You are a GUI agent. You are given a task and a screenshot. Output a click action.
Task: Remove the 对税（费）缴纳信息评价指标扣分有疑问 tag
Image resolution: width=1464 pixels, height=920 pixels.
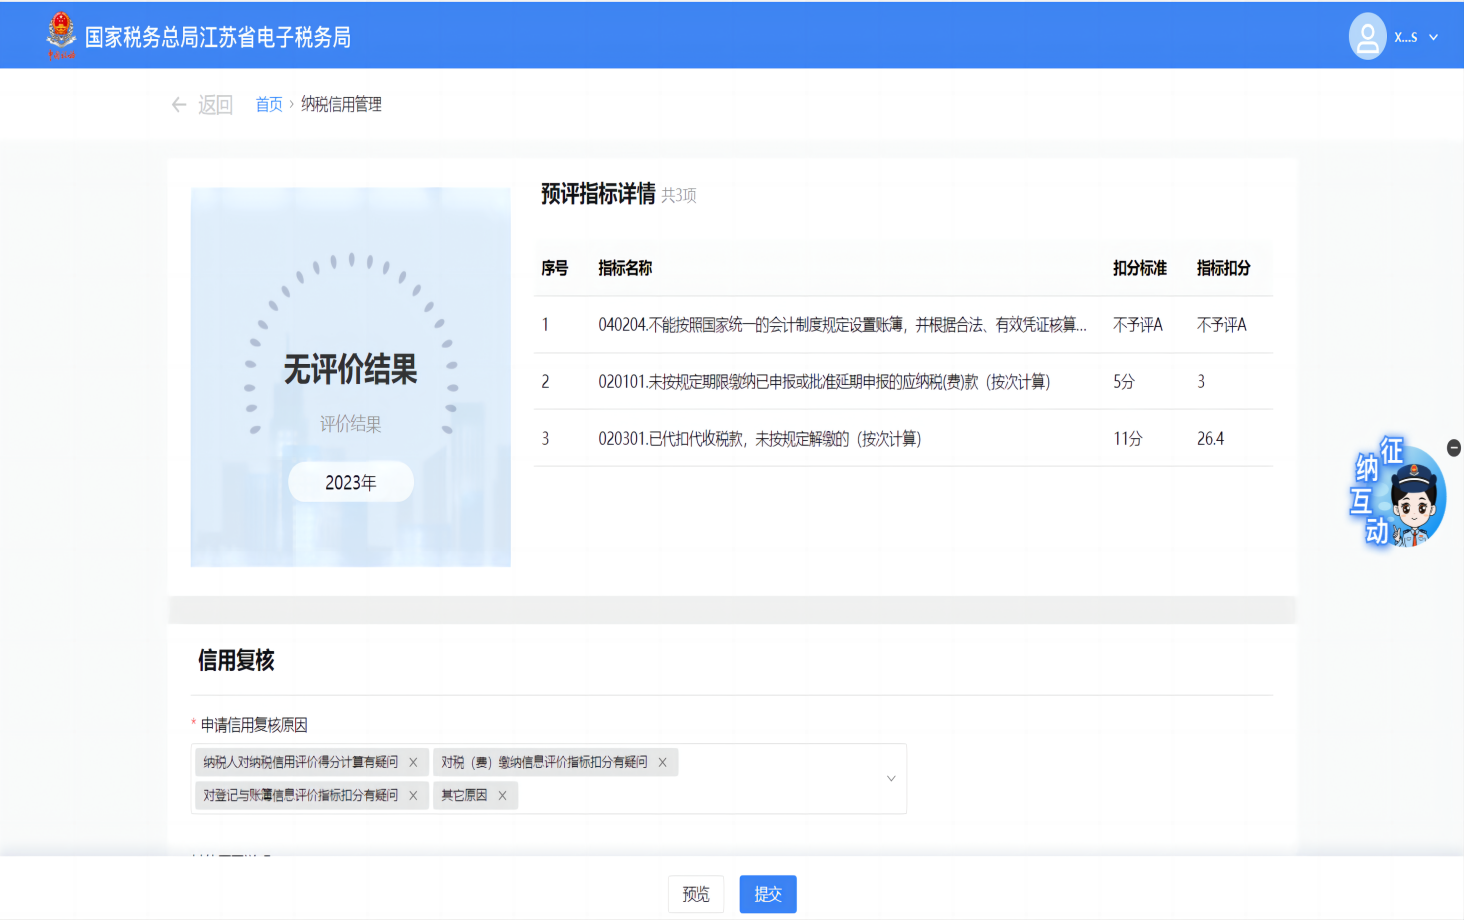[x=662, y=762]
